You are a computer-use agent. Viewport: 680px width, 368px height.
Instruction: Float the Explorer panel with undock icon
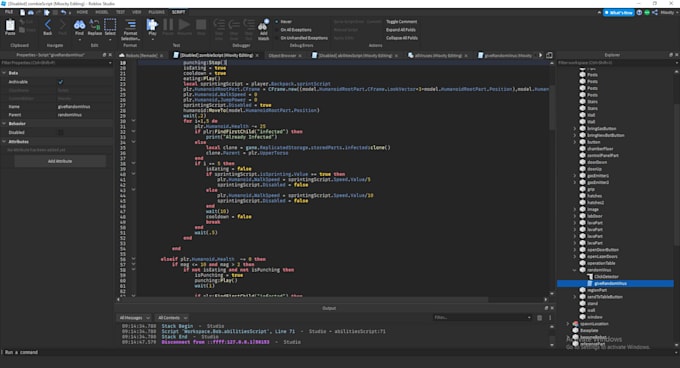671,55
